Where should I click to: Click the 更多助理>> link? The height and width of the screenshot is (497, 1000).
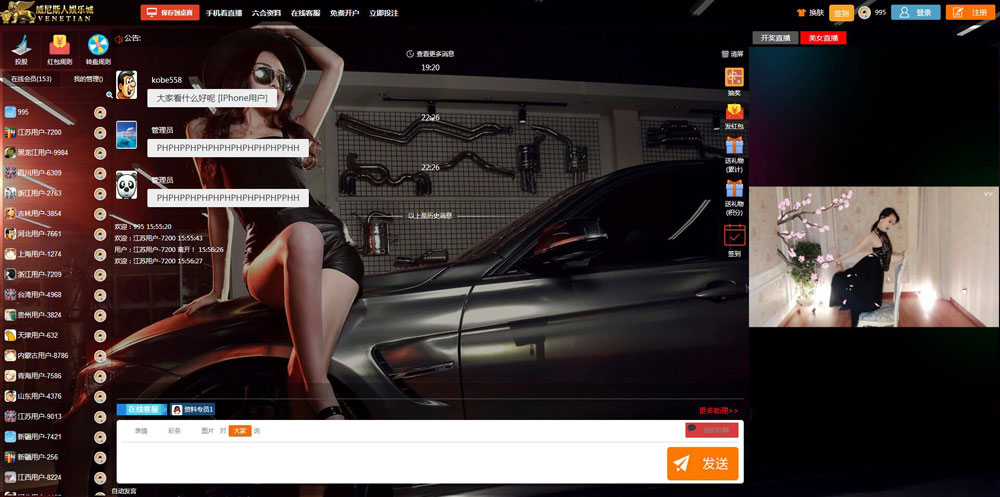(718, 410)
